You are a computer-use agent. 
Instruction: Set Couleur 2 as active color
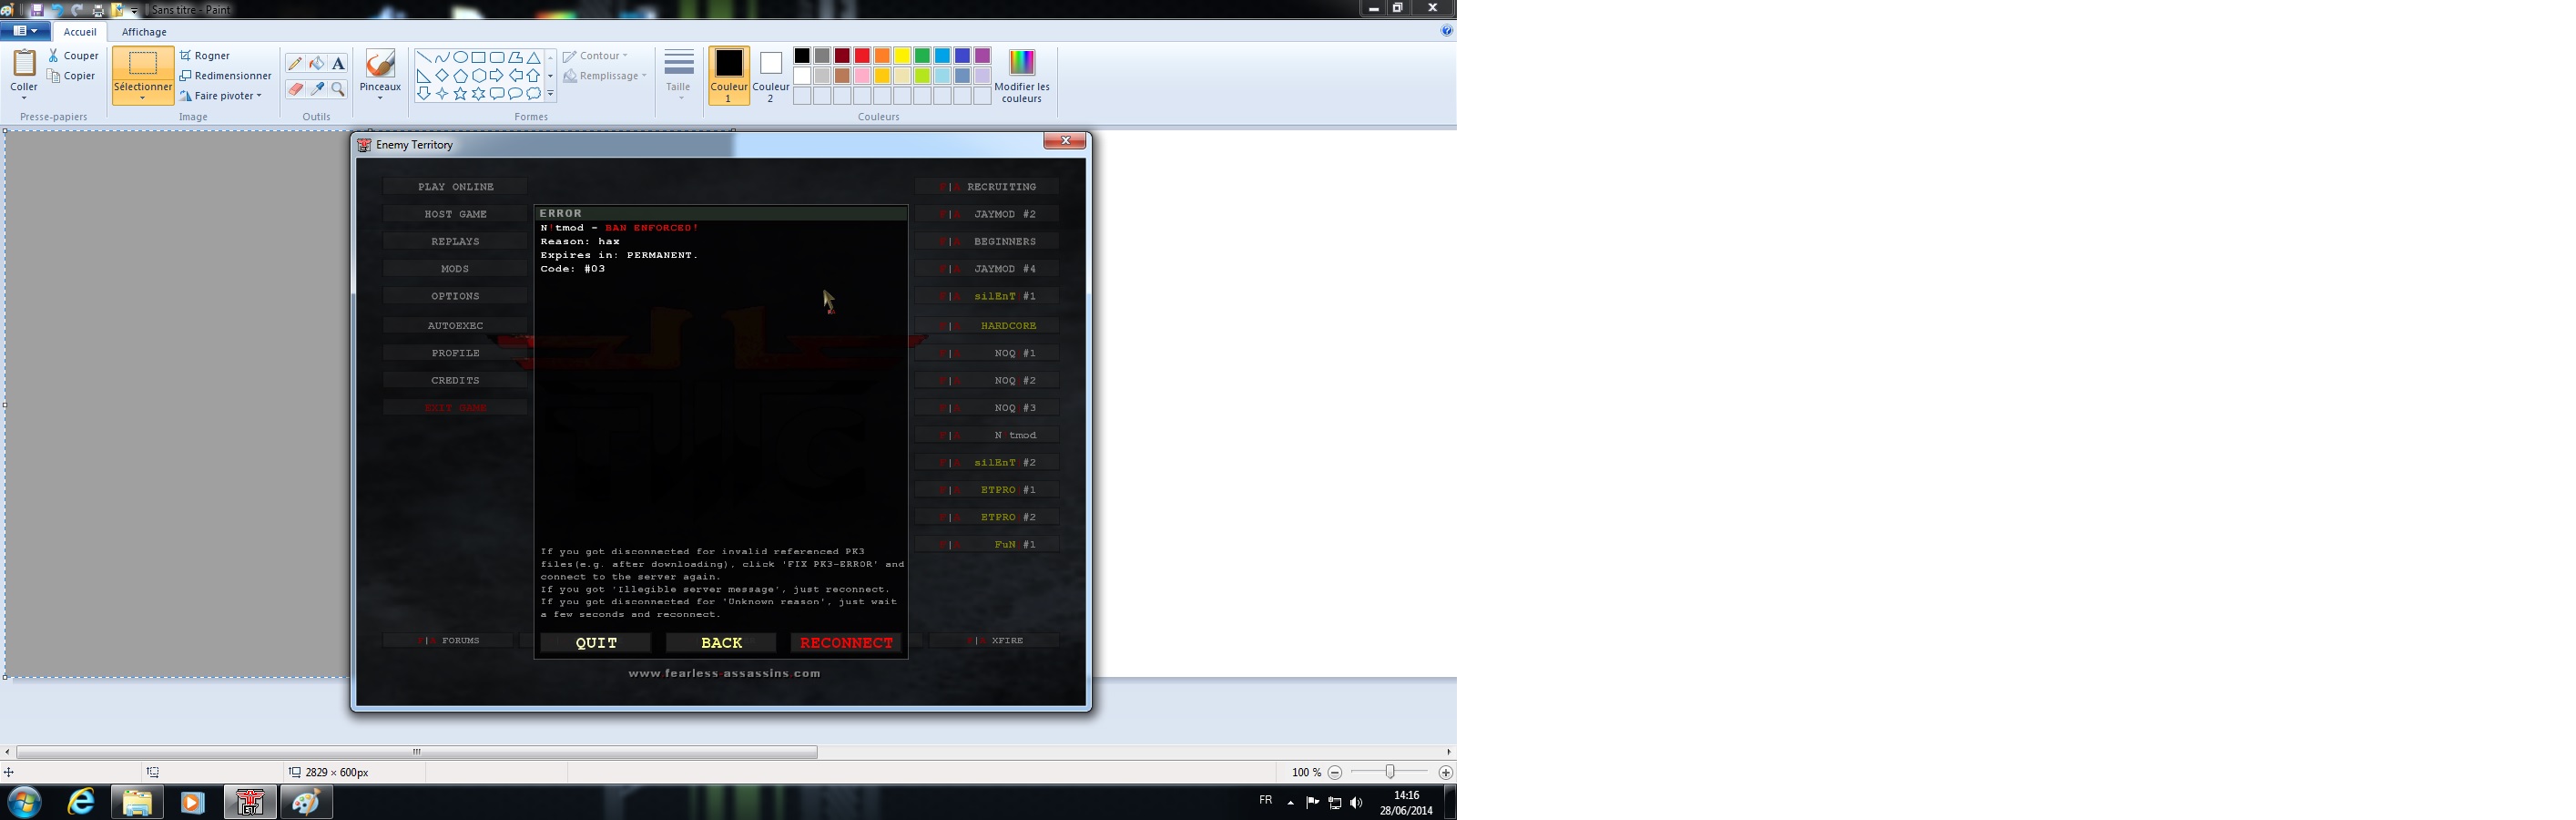tap(770, 76)
